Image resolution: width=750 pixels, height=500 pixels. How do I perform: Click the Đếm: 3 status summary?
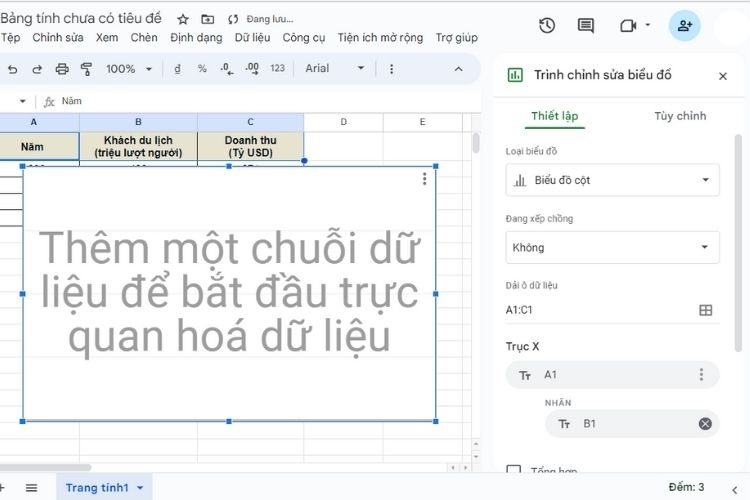(686, 487)
